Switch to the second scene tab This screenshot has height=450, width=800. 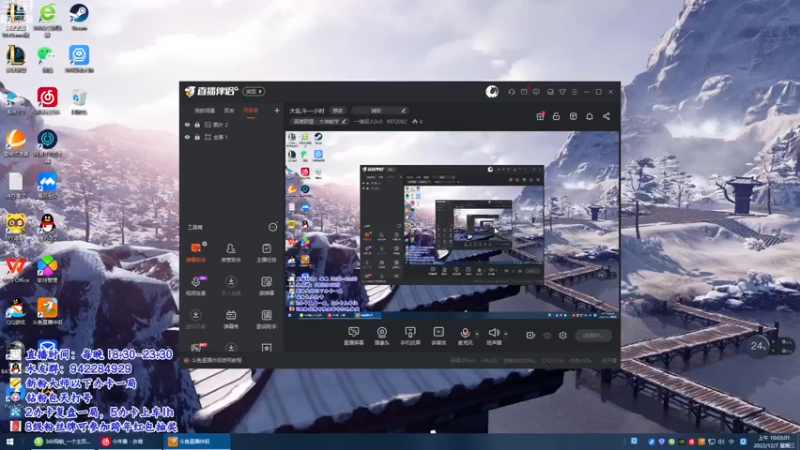click(x=229, y=110)
